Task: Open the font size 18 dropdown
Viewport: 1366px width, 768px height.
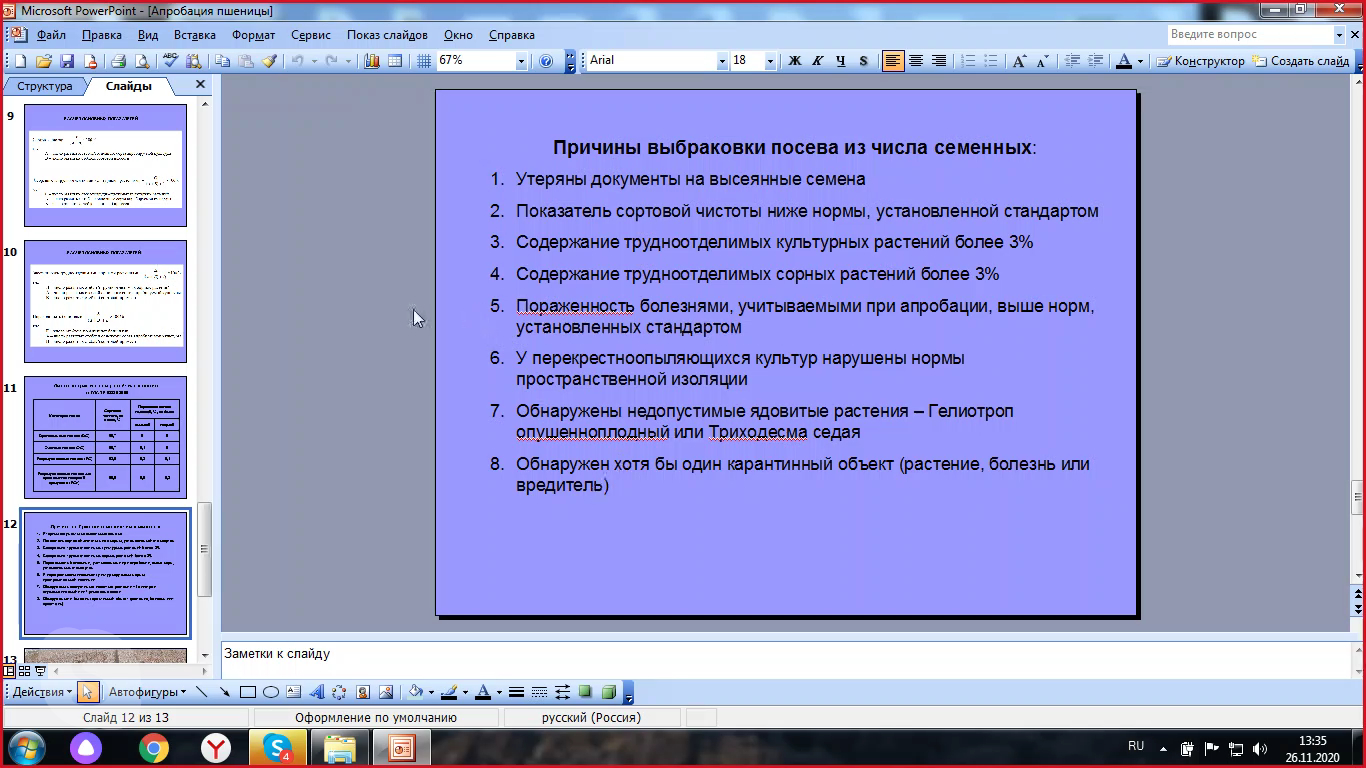Action: coord(770,61)
